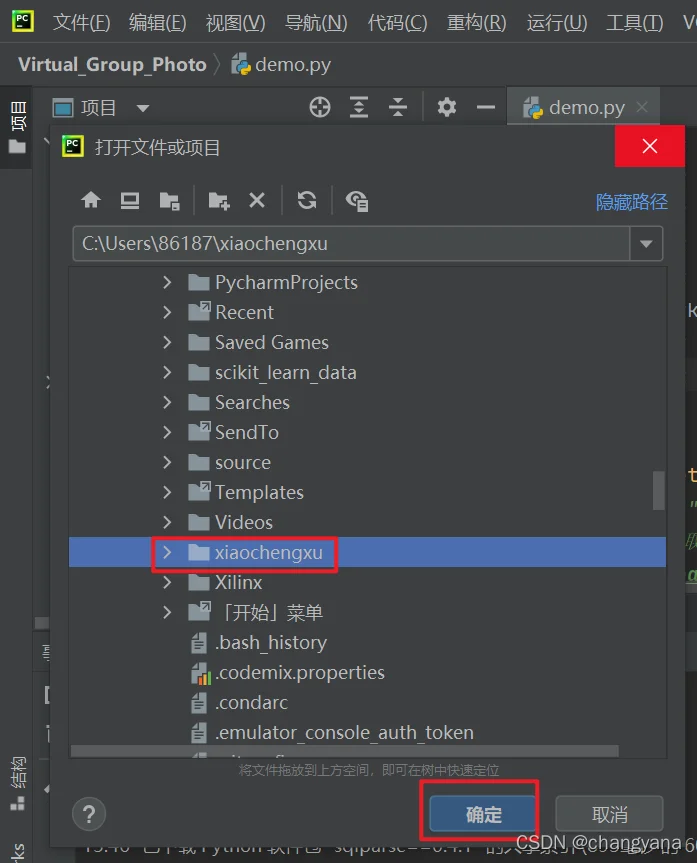Click Virtual_Group_Photo breadcrumb
The image size is (697, 863).
112,64
